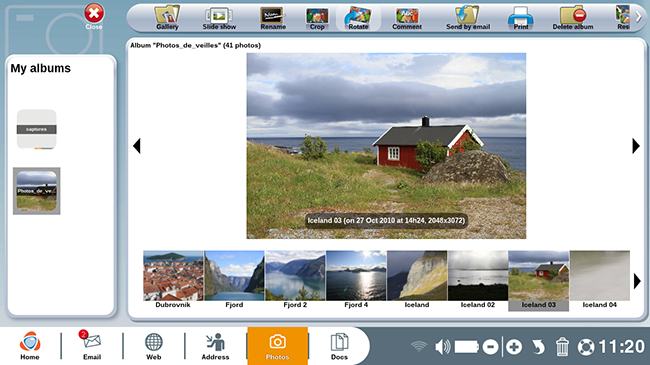Viewport: 650px width, 365px height.
Task: Click the album title "Photos_de_veilles" (41 photos)
Action: click(x=195, y=45)
